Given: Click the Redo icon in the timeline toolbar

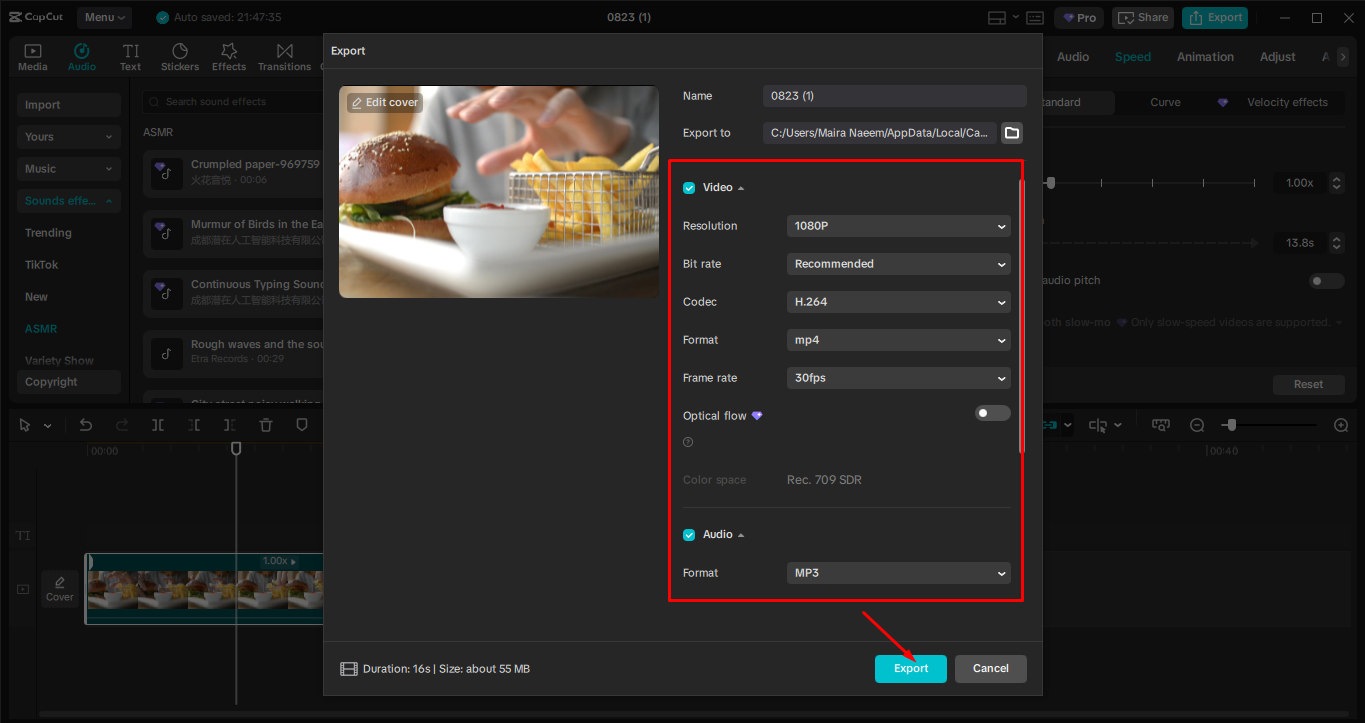Looking at the screenshot, I should [x=121, y=424].
